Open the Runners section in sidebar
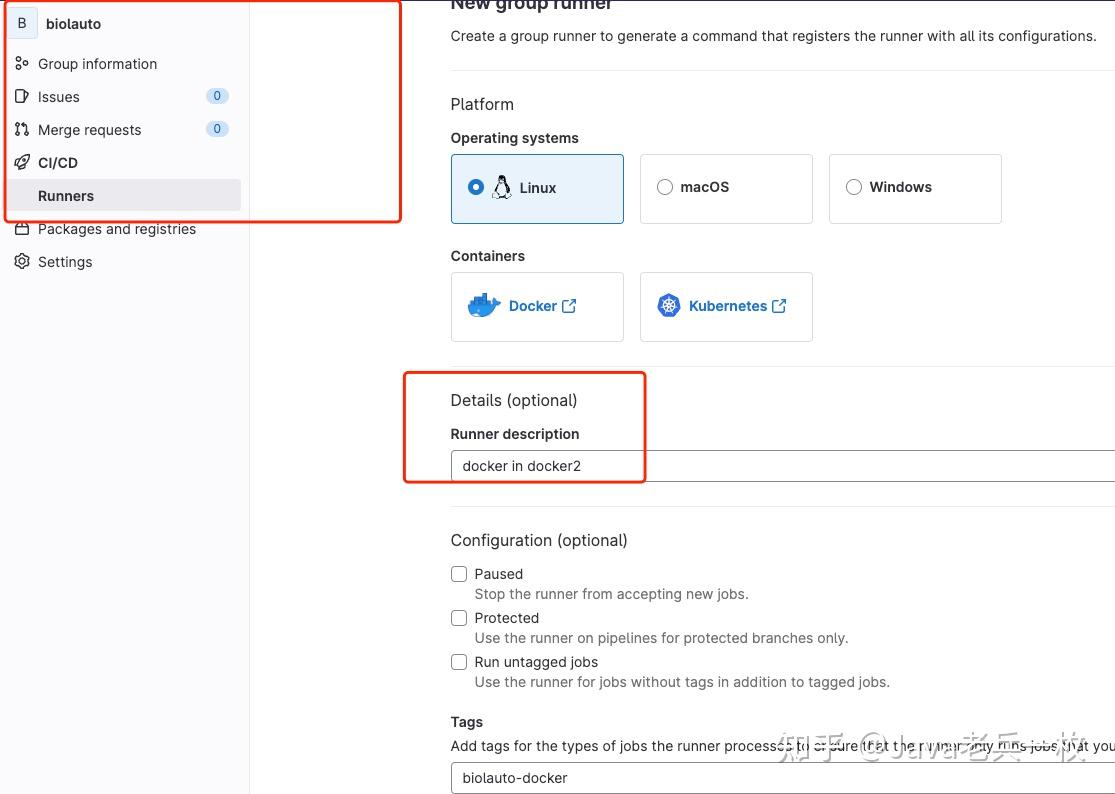This screenshot has width=1115, height=794. [66, 195]
